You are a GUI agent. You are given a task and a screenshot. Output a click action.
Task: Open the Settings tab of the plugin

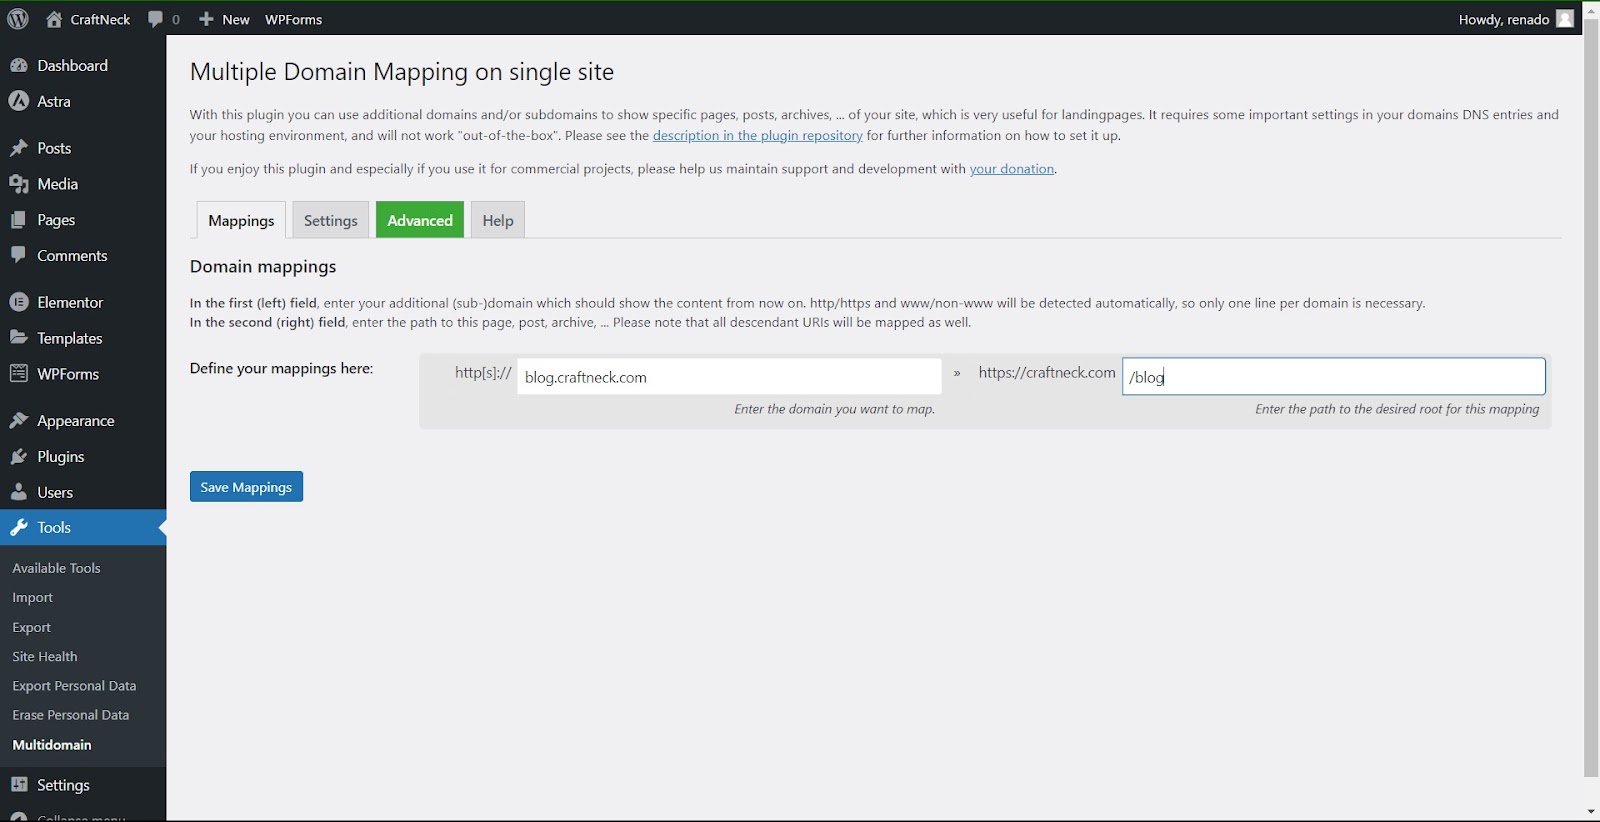[x=331, y=220]
